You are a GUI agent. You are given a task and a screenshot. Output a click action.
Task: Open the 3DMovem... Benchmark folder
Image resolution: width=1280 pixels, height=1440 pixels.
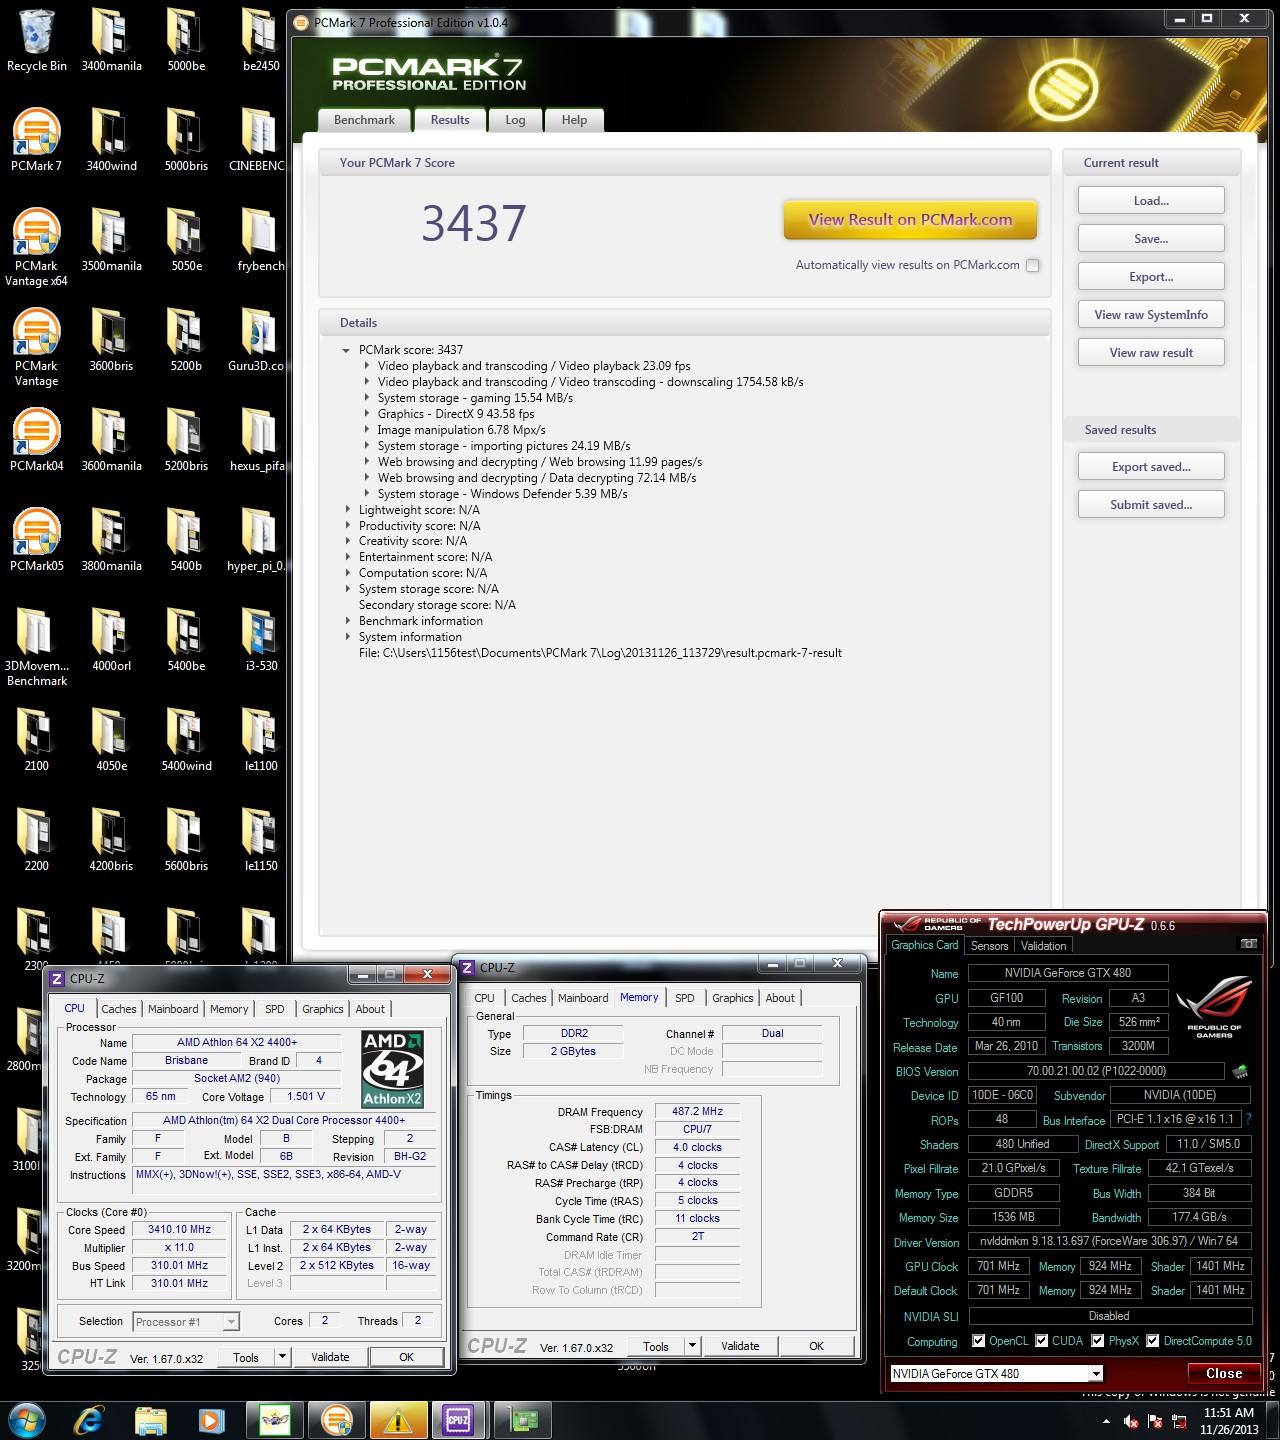pyautogui.click(x=36, y=647)
